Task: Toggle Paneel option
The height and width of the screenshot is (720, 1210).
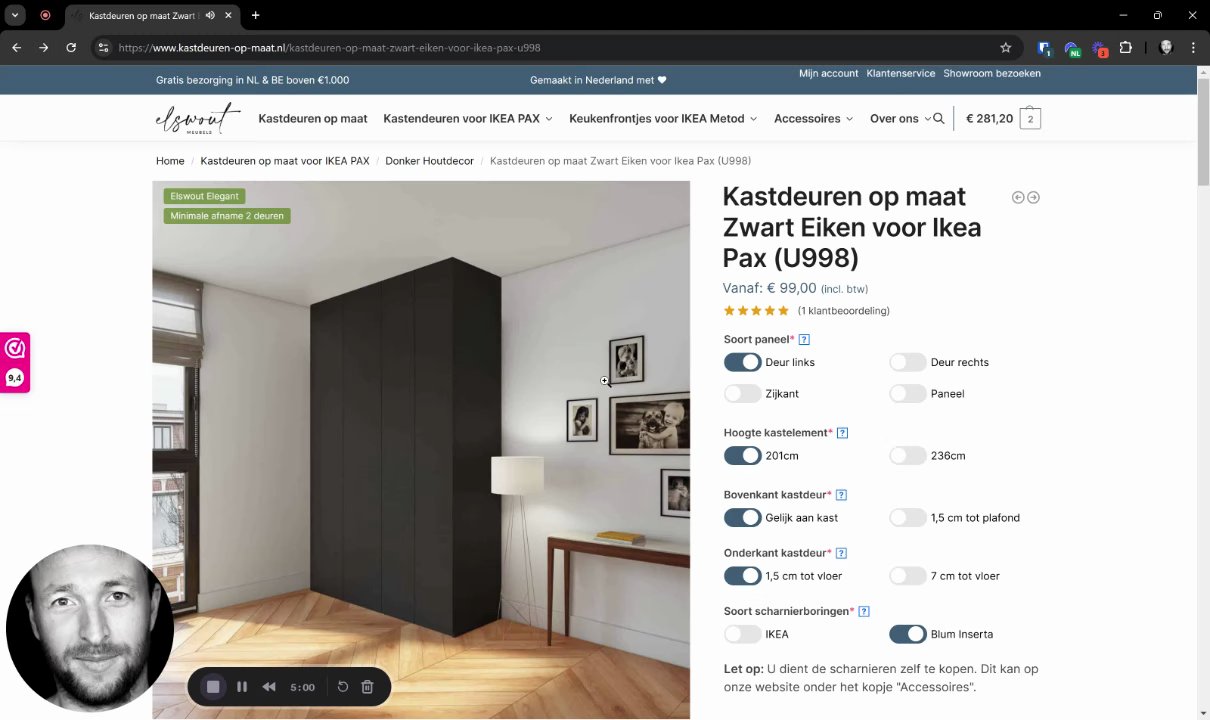Action: (908, 394)
